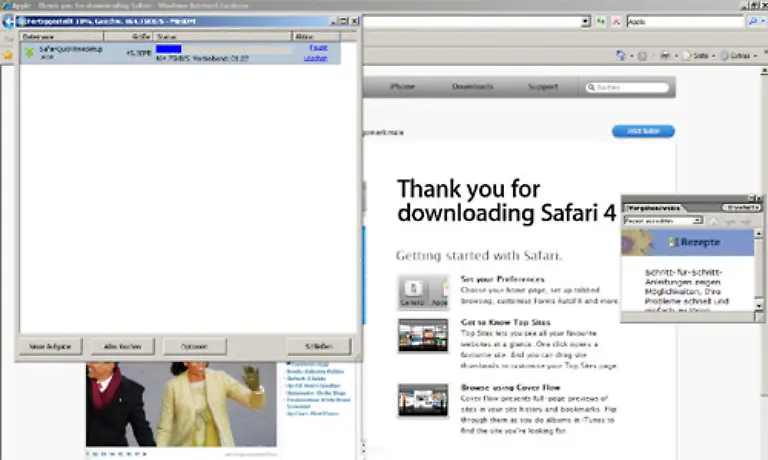Expand the search provider dropdown arrow
Viewport: 768px width, 460px height.
pyautogui.click(x=763, y=21)
